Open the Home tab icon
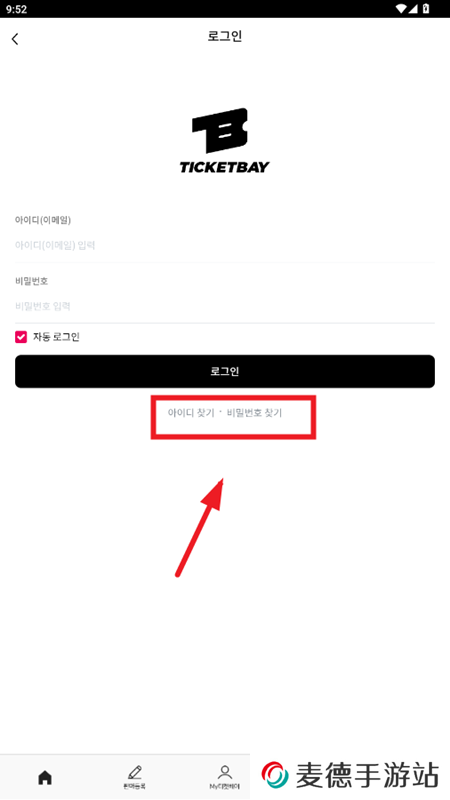Screen dimensions: 450x800 (x=45, y=778)
